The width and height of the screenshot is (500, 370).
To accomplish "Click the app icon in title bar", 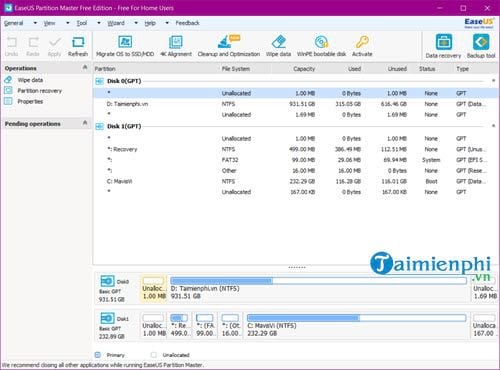I will coord(8,8).
